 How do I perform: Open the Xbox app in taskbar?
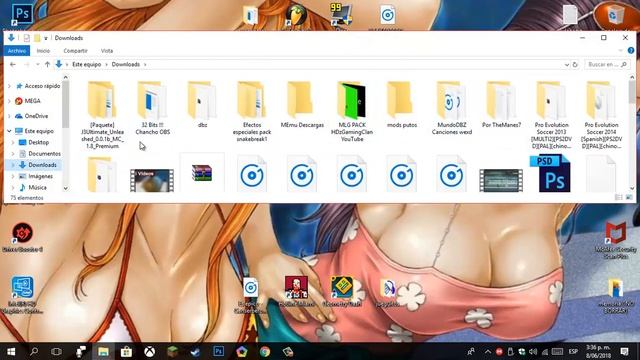149,351
